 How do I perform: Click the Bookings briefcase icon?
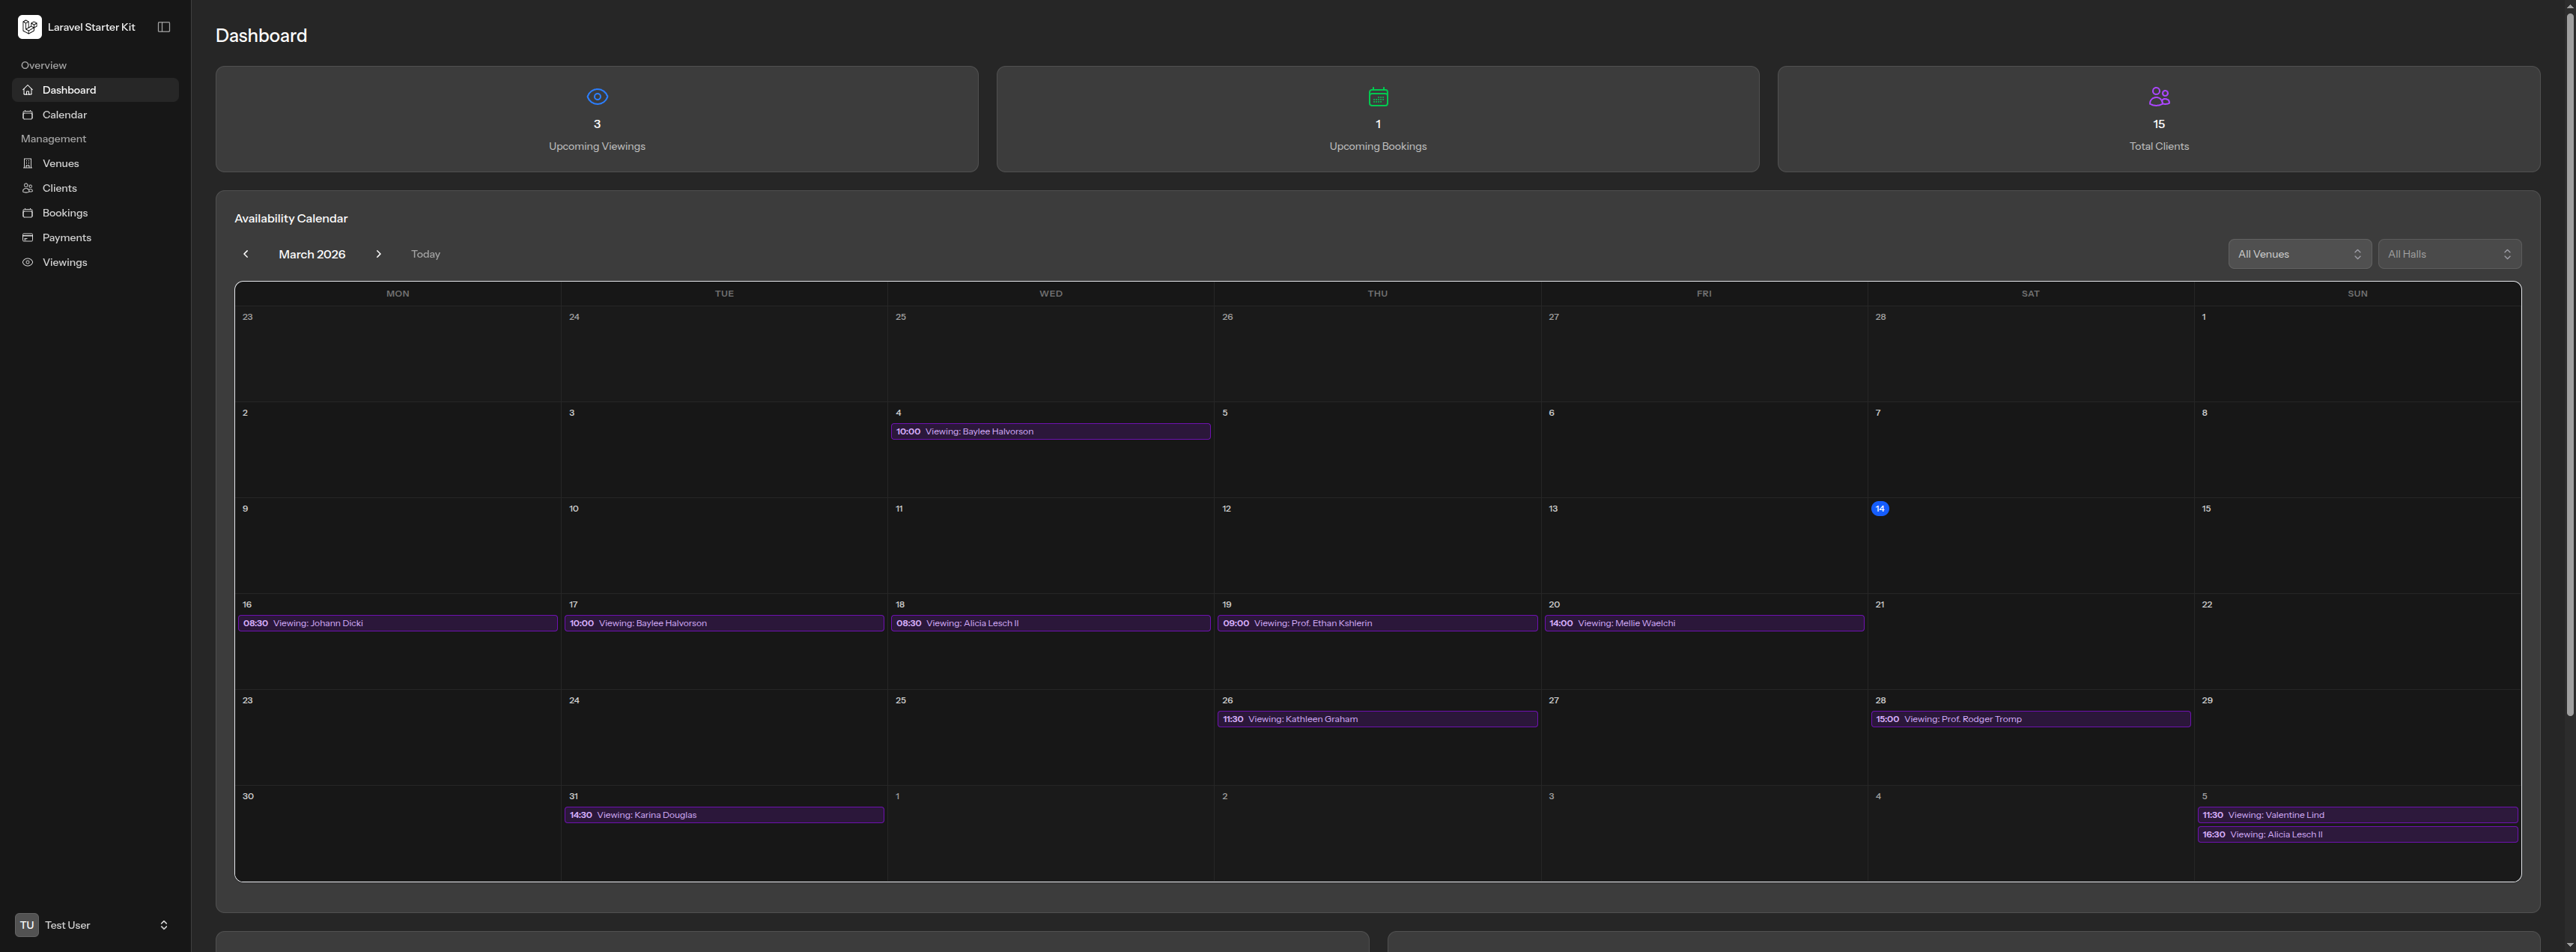[29, 212]
